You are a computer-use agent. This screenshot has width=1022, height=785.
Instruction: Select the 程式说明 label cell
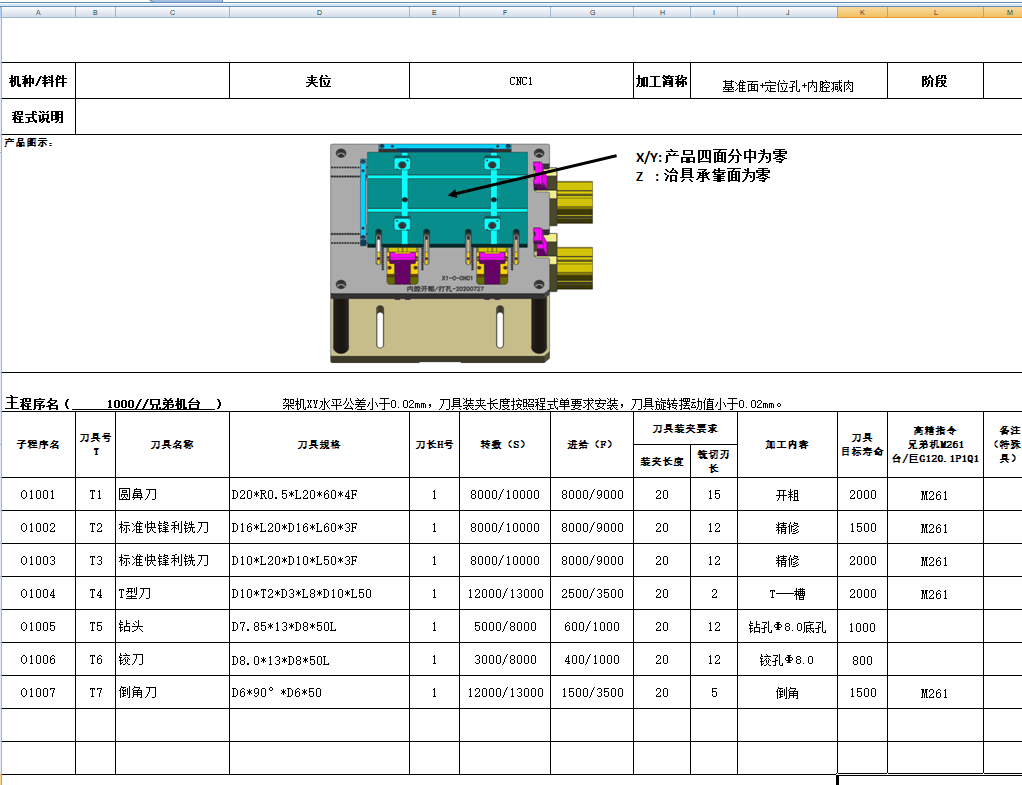coord(38,116)
